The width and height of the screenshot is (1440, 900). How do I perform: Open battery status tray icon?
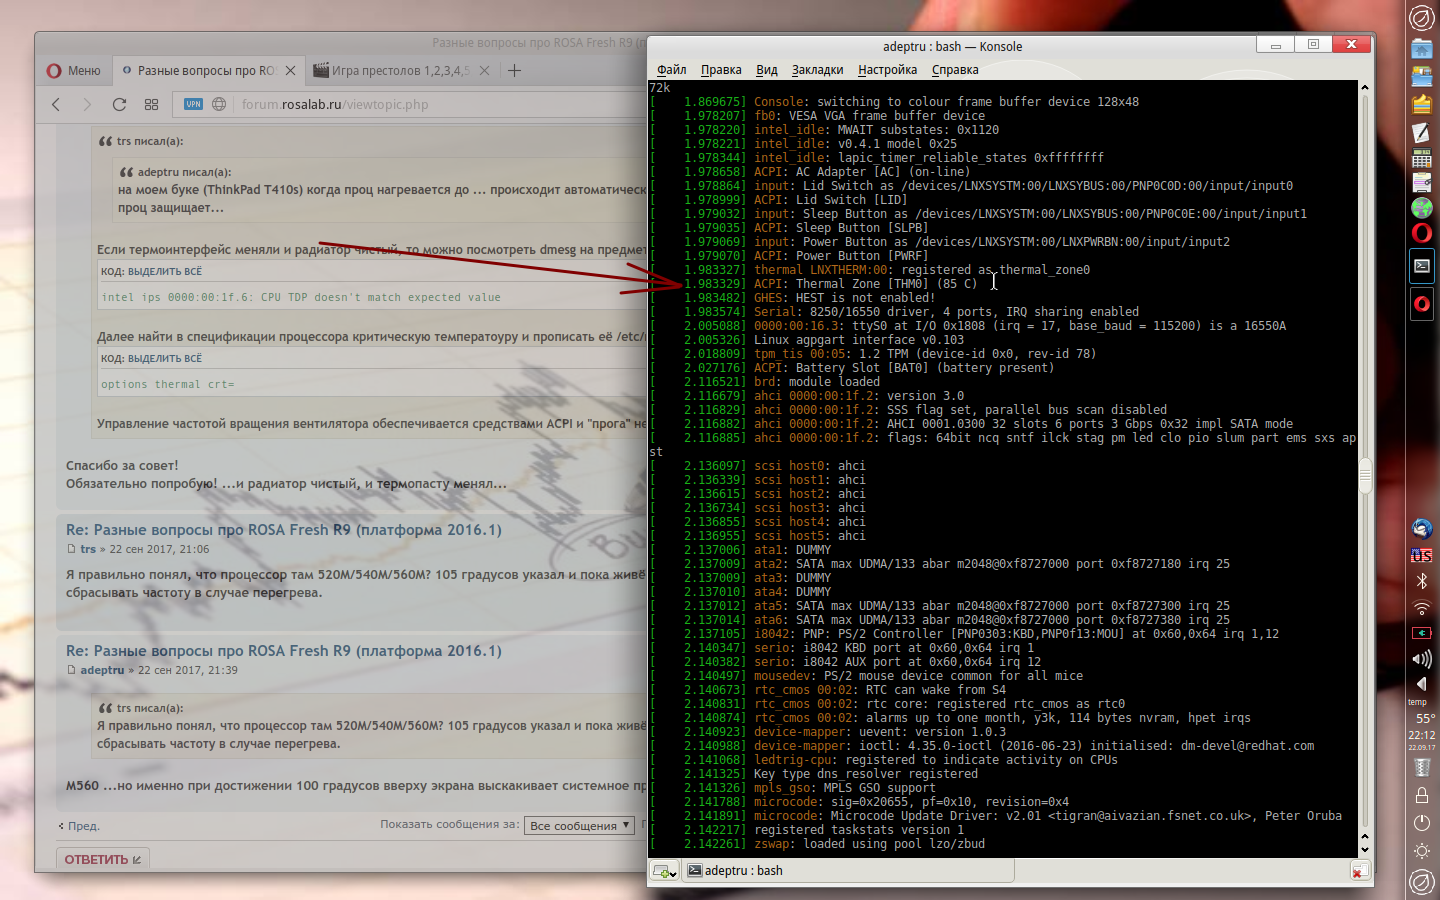(1421, 633)
